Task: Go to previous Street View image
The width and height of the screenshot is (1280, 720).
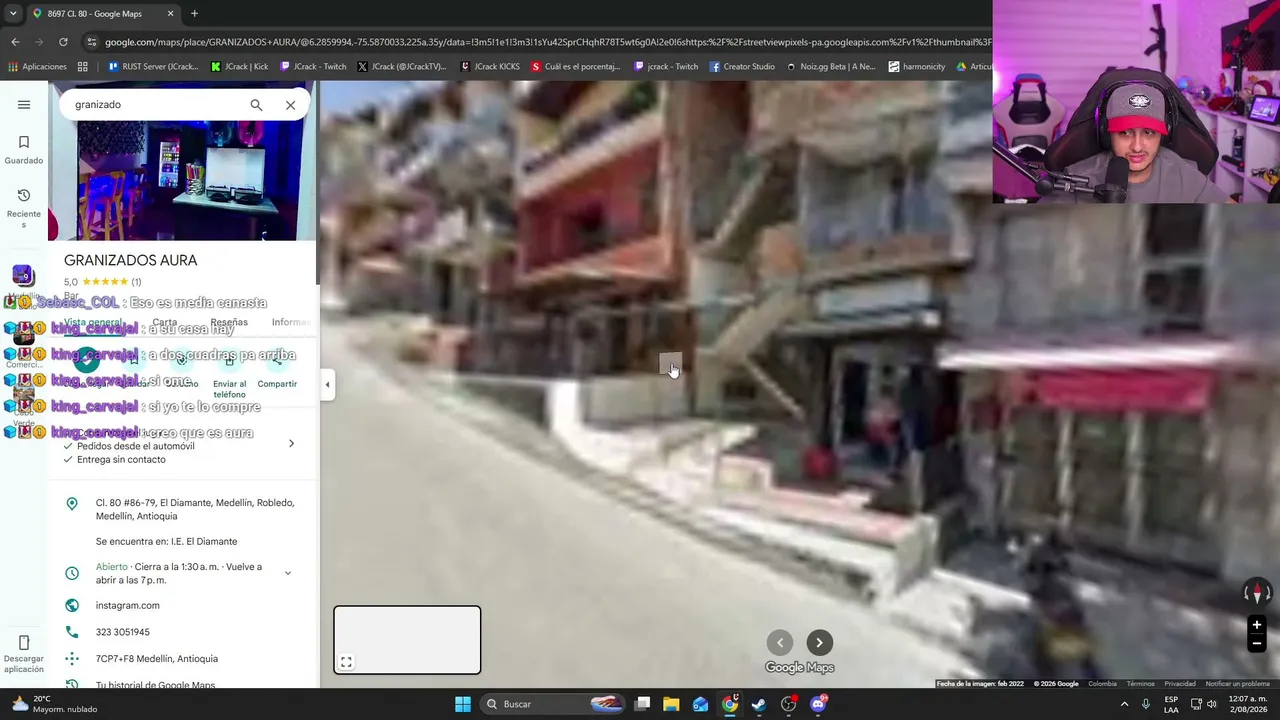Action: (780, 643)
